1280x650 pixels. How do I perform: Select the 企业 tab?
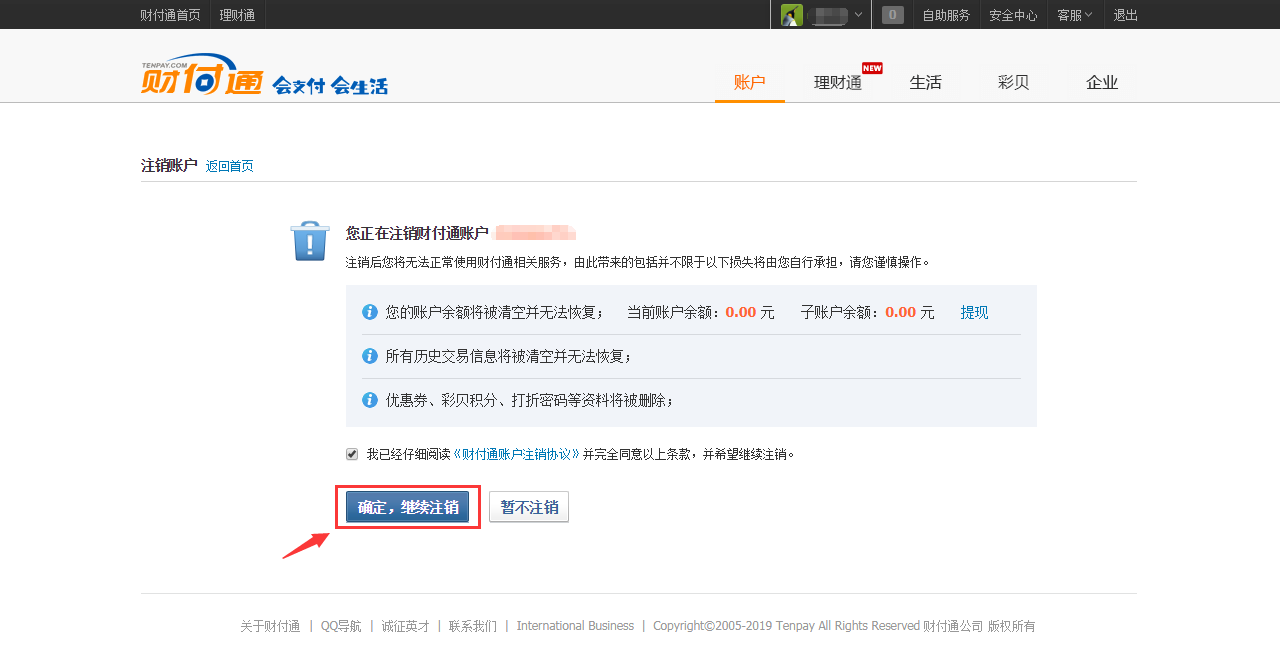pos(1102,82)
